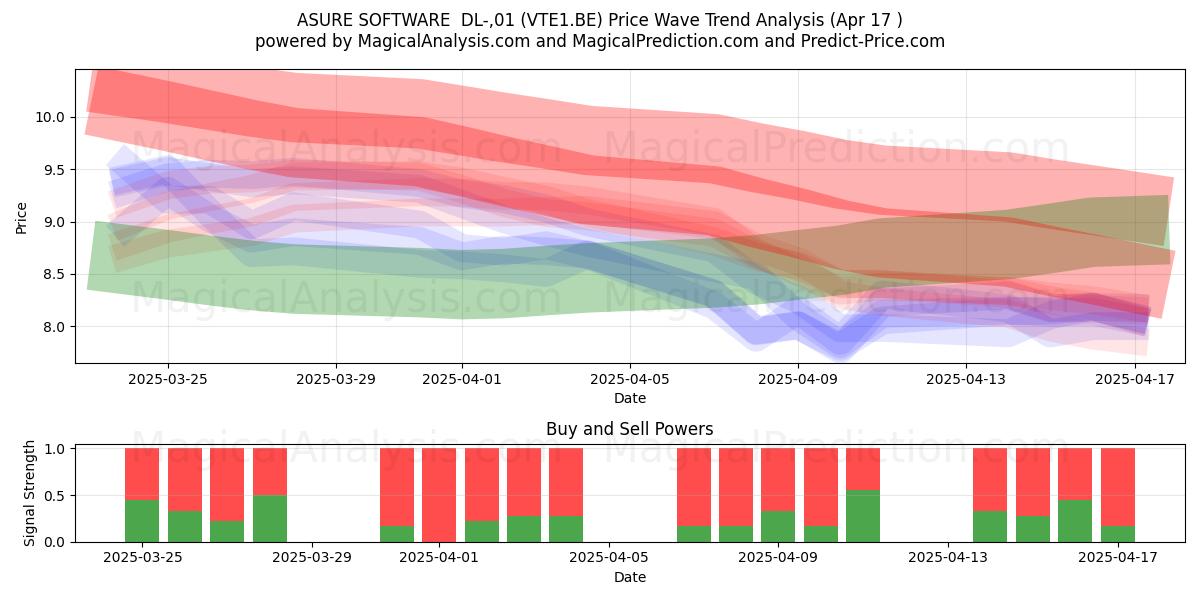Click the 'Buy and Sell Powers' subplot title
This screenshot has width=1200, height=600.
[x=630, y=429]
